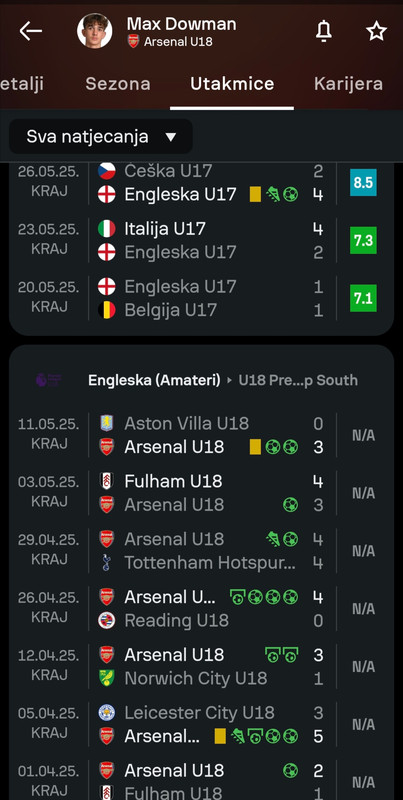Image resolution: width=403 pixels, height=800 pixels.
Task: Switch to the Sezona tab
Action: pyautogui.click(x=118, y=84)
